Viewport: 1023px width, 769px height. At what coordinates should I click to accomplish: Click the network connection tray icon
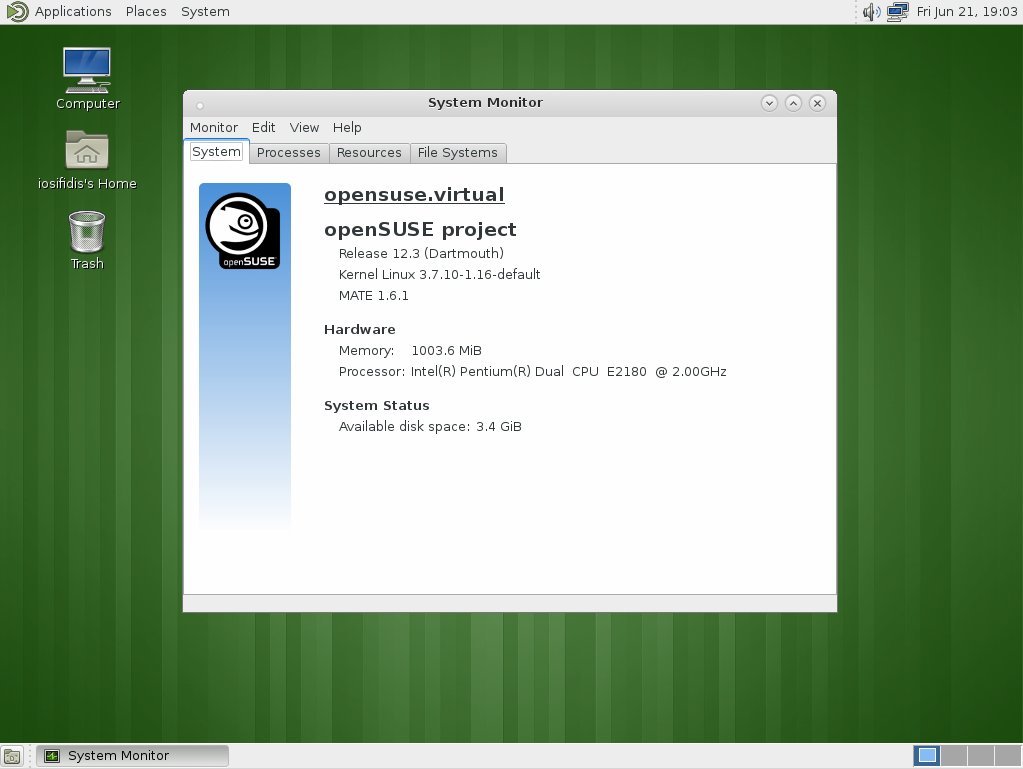point(898,12)
